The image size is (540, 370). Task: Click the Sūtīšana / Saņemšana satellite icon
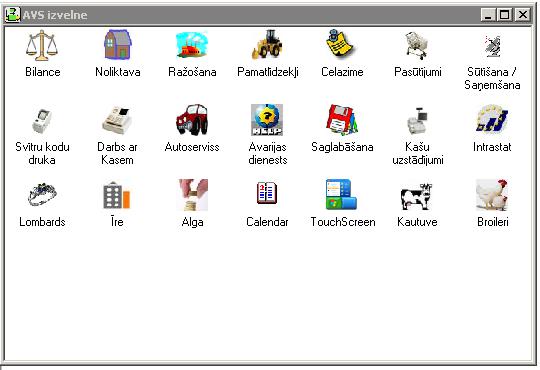(x=492, y=45)
